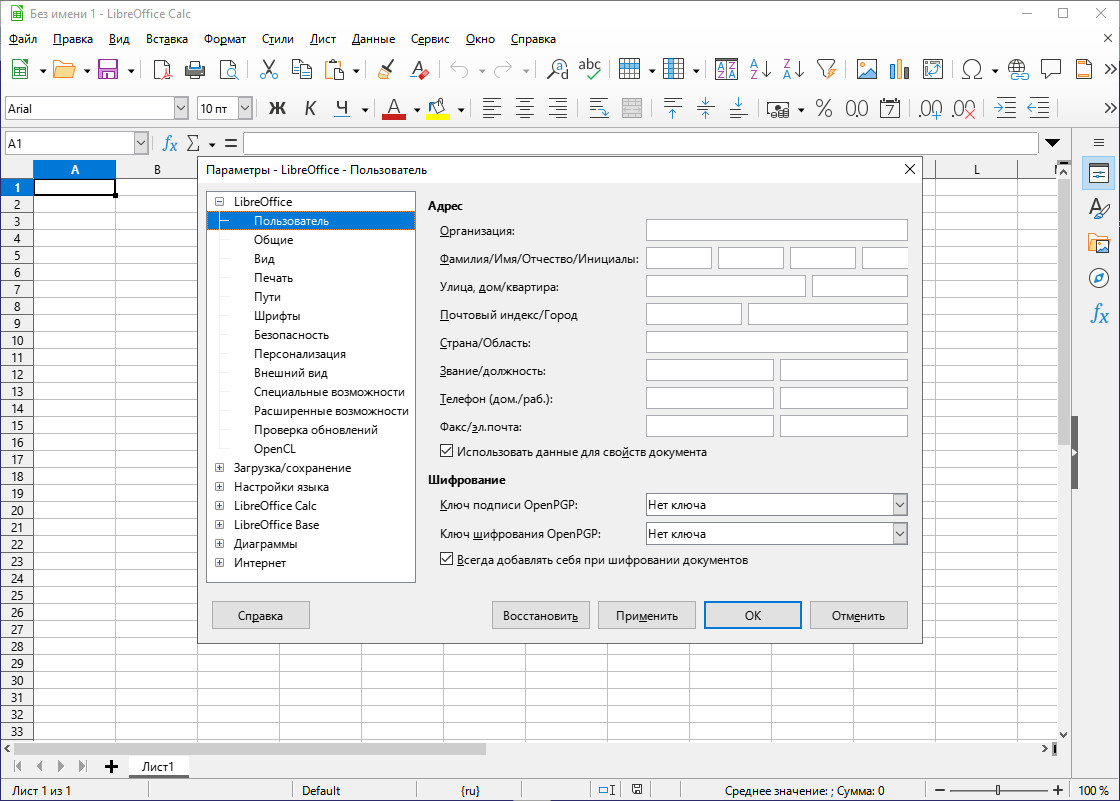
Task: Toggle Всегда добавлять себя при шифровании checkbox
Action: (x=447, y=560)
